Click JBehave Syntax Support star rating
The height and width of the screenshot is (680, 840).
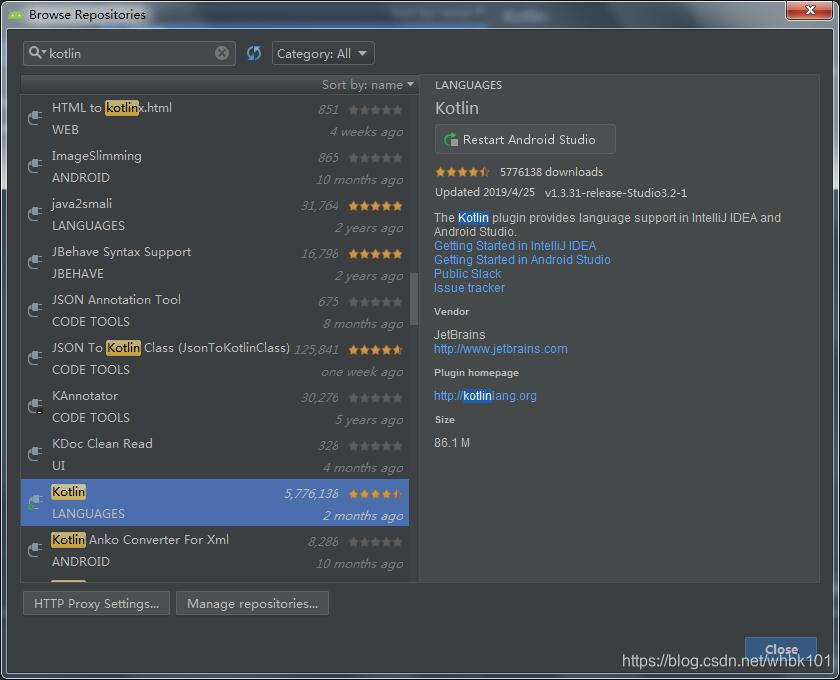tap(375, 254)
